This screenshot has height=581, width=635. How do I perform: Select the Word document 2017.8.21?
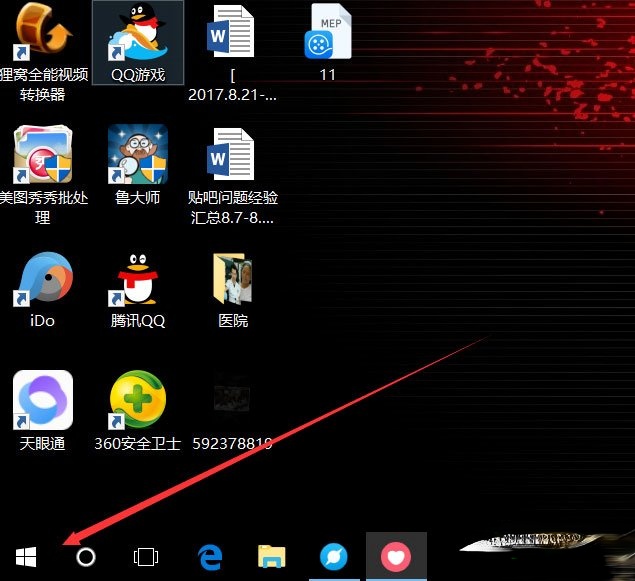(232, 33)
